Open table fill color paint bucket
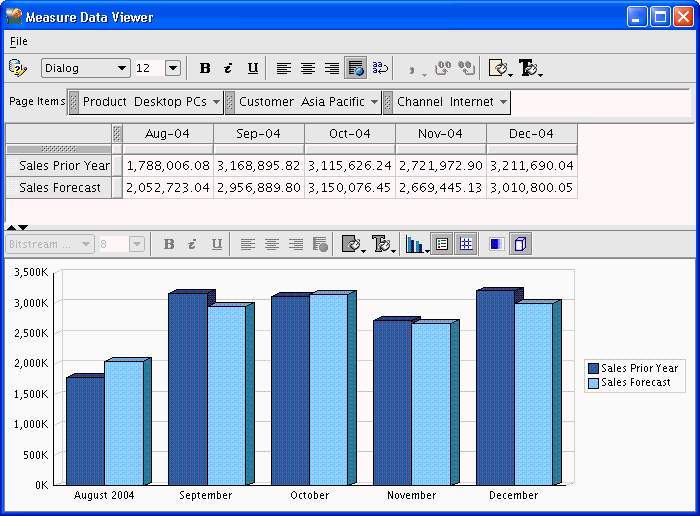The height and width of the screenshot is (516, 700). tap(500, 68)
